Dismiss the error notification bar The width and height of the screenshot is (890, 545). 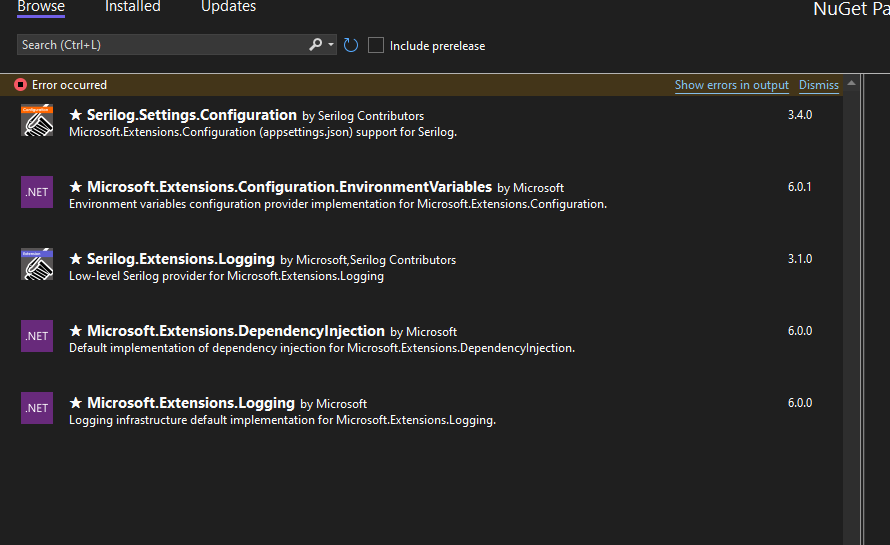(x=818, y=85)
